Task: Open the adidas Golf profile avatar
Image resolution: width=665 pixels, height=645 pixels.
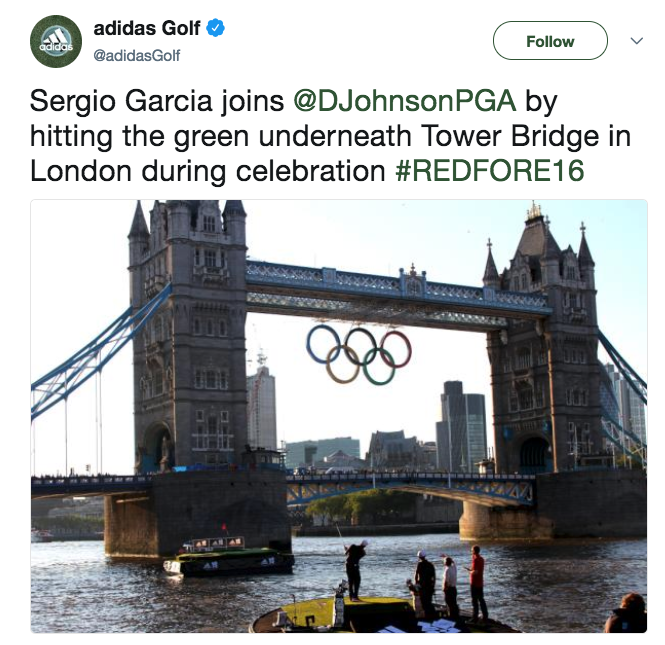Action: point(56,41)
